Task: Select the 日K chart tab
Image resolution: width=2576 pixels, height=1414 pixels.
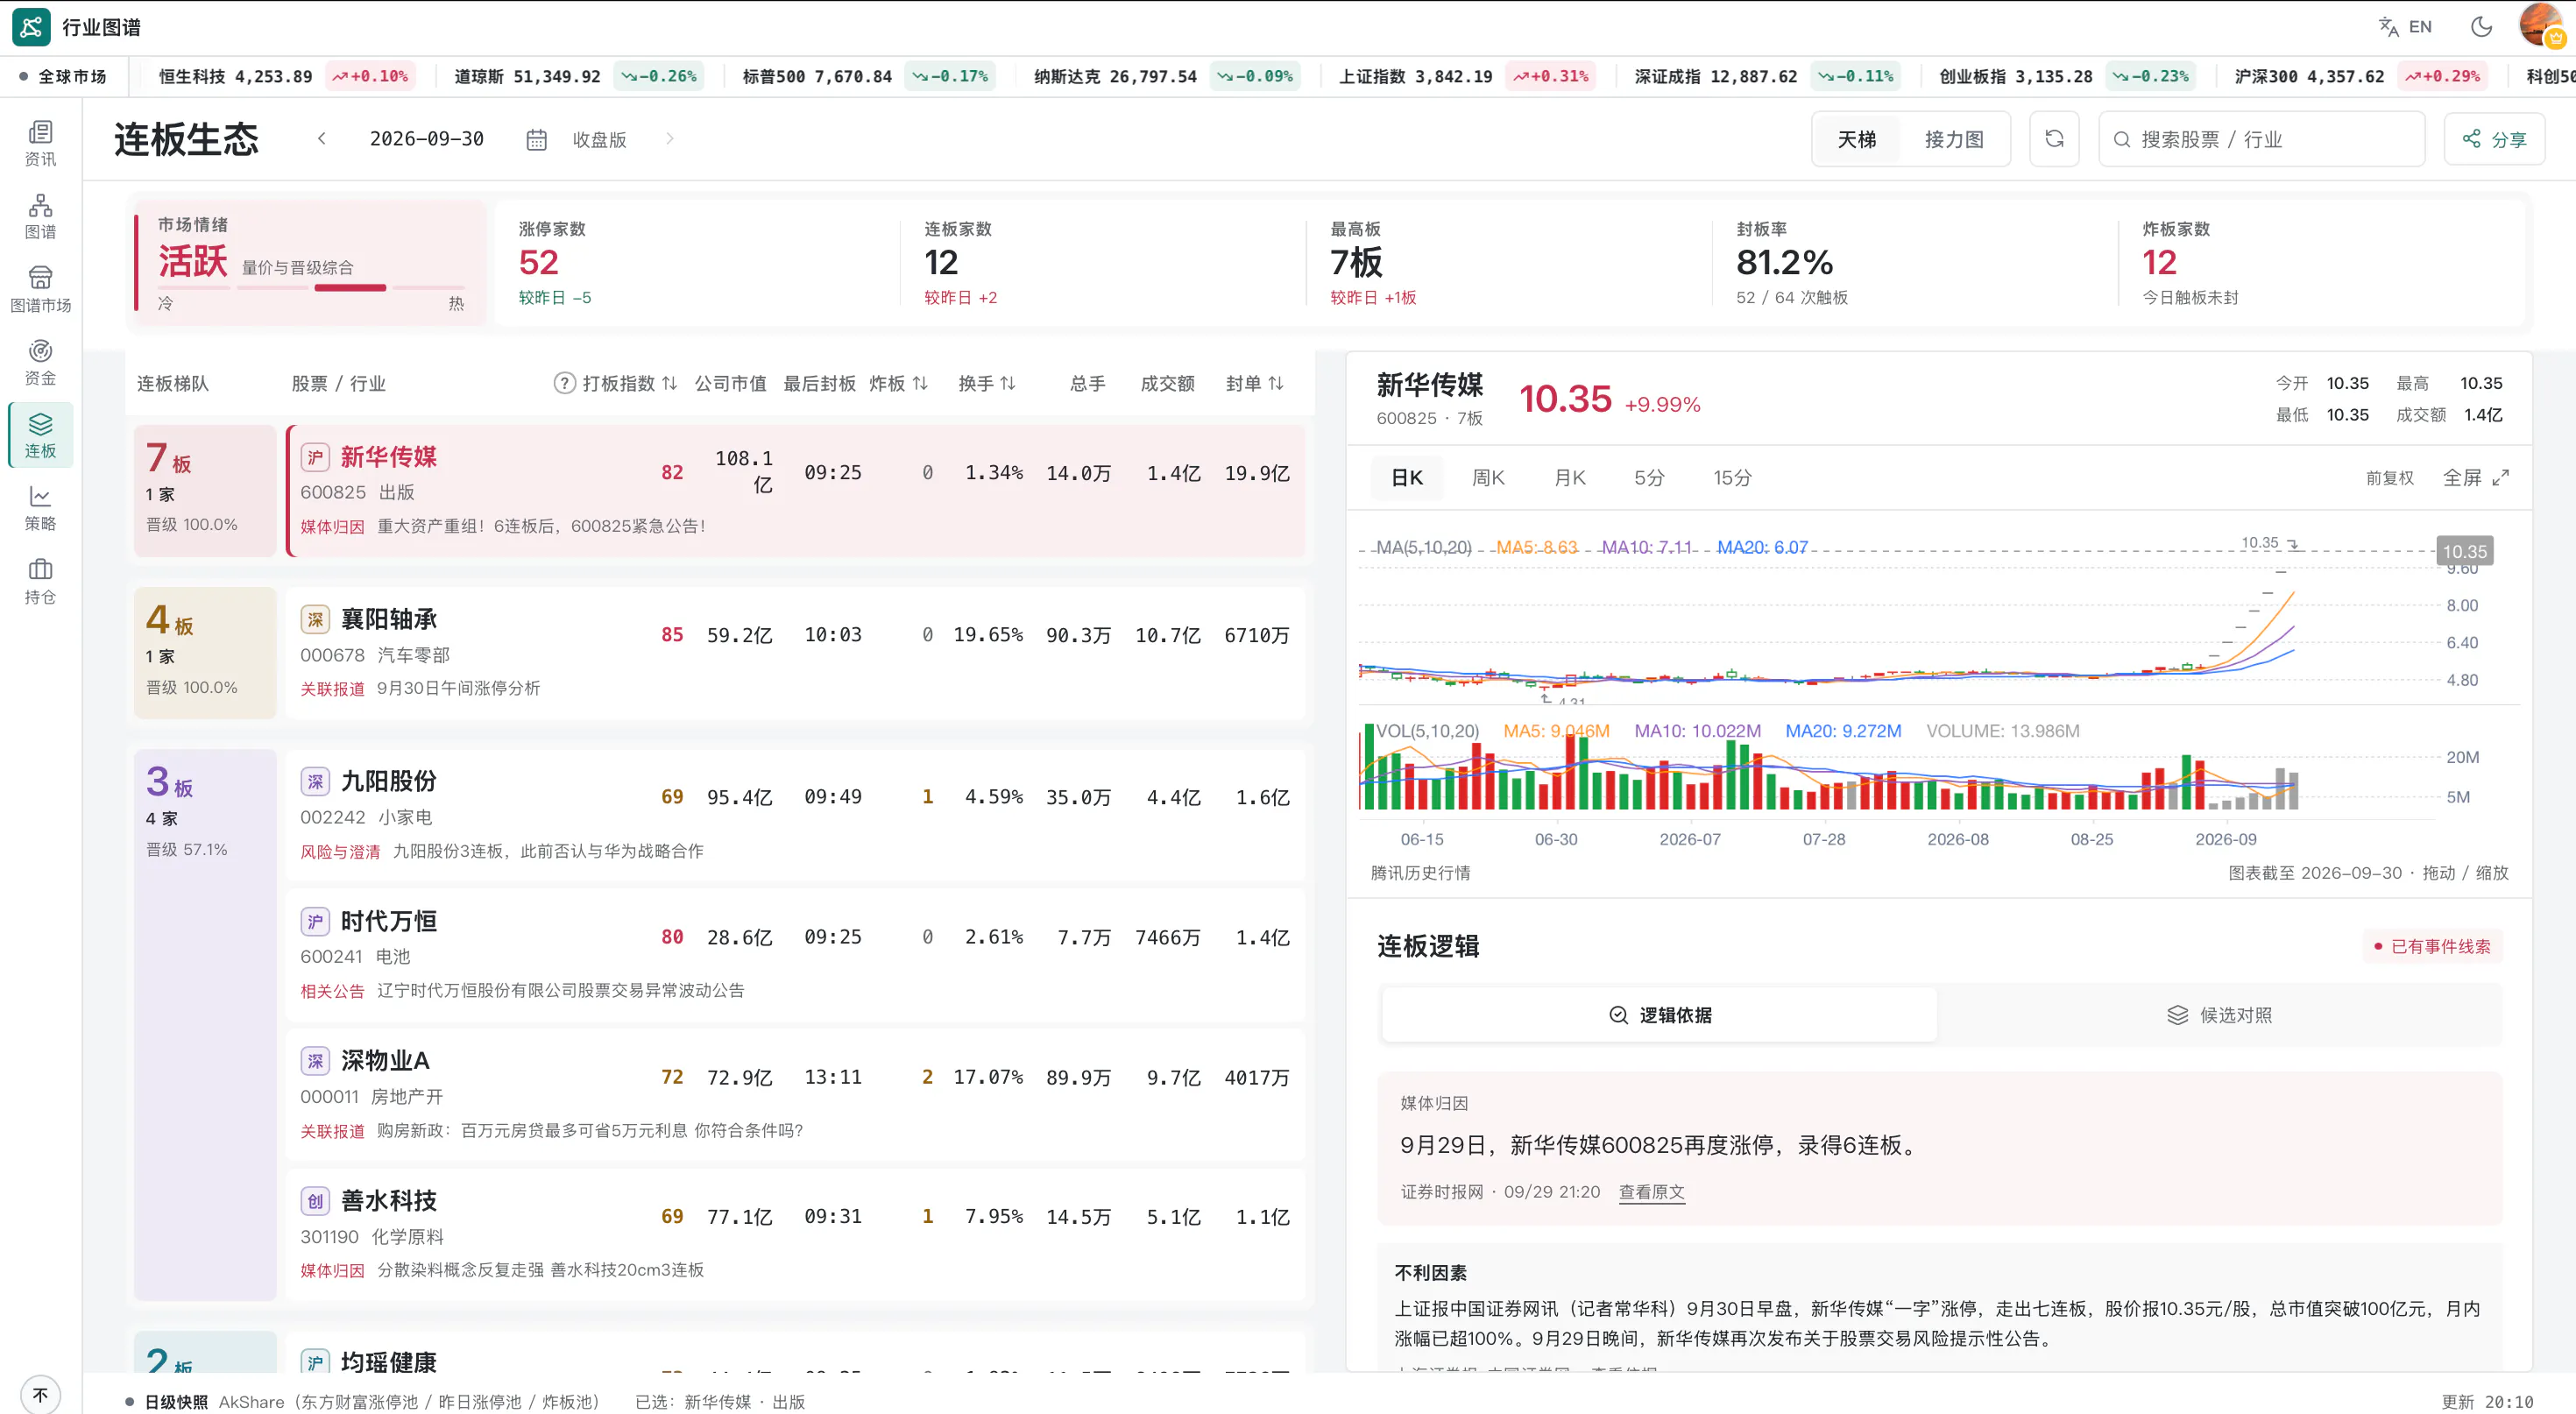Action: pos(1406,478)
